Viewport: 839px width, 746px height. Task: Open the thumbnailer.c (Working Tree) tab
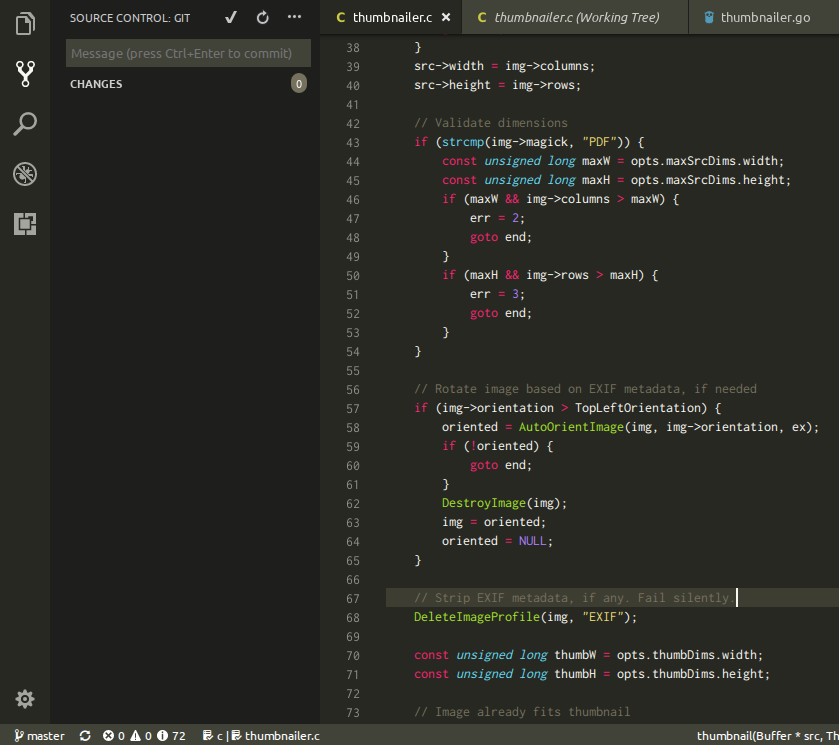click(576, 18)
